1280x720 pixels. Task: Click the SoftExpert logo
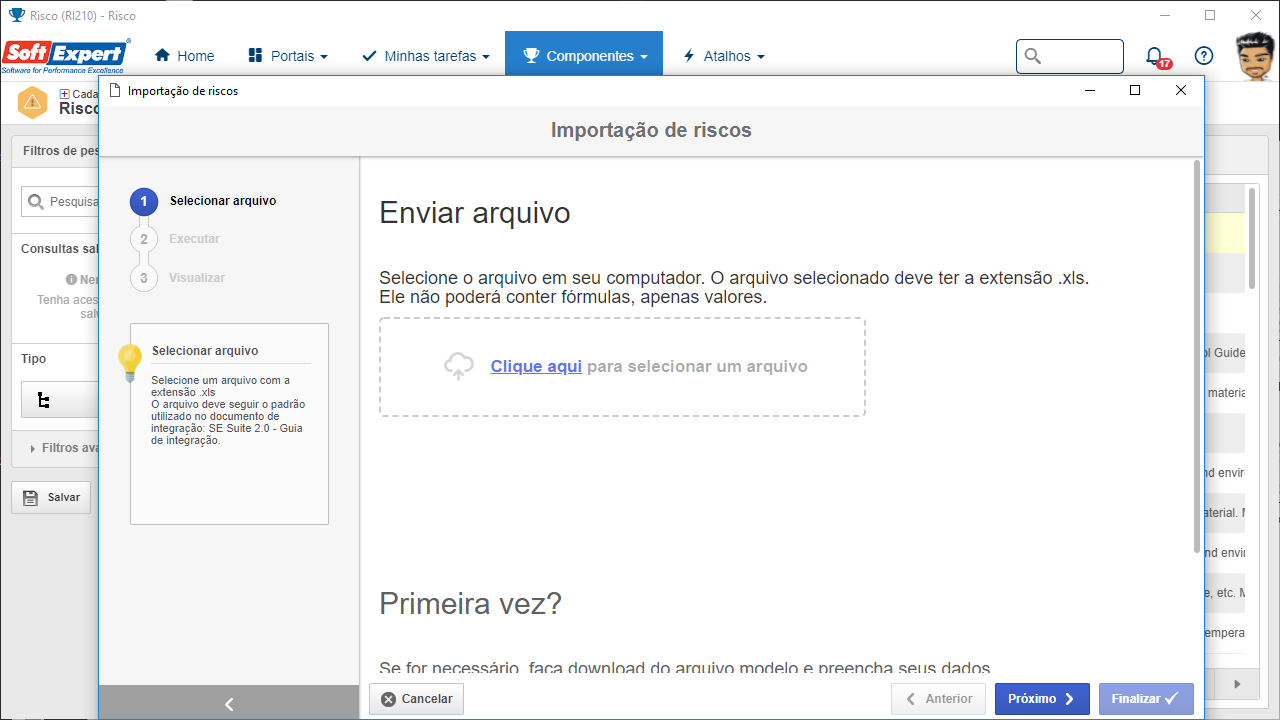tap(66, 56)
